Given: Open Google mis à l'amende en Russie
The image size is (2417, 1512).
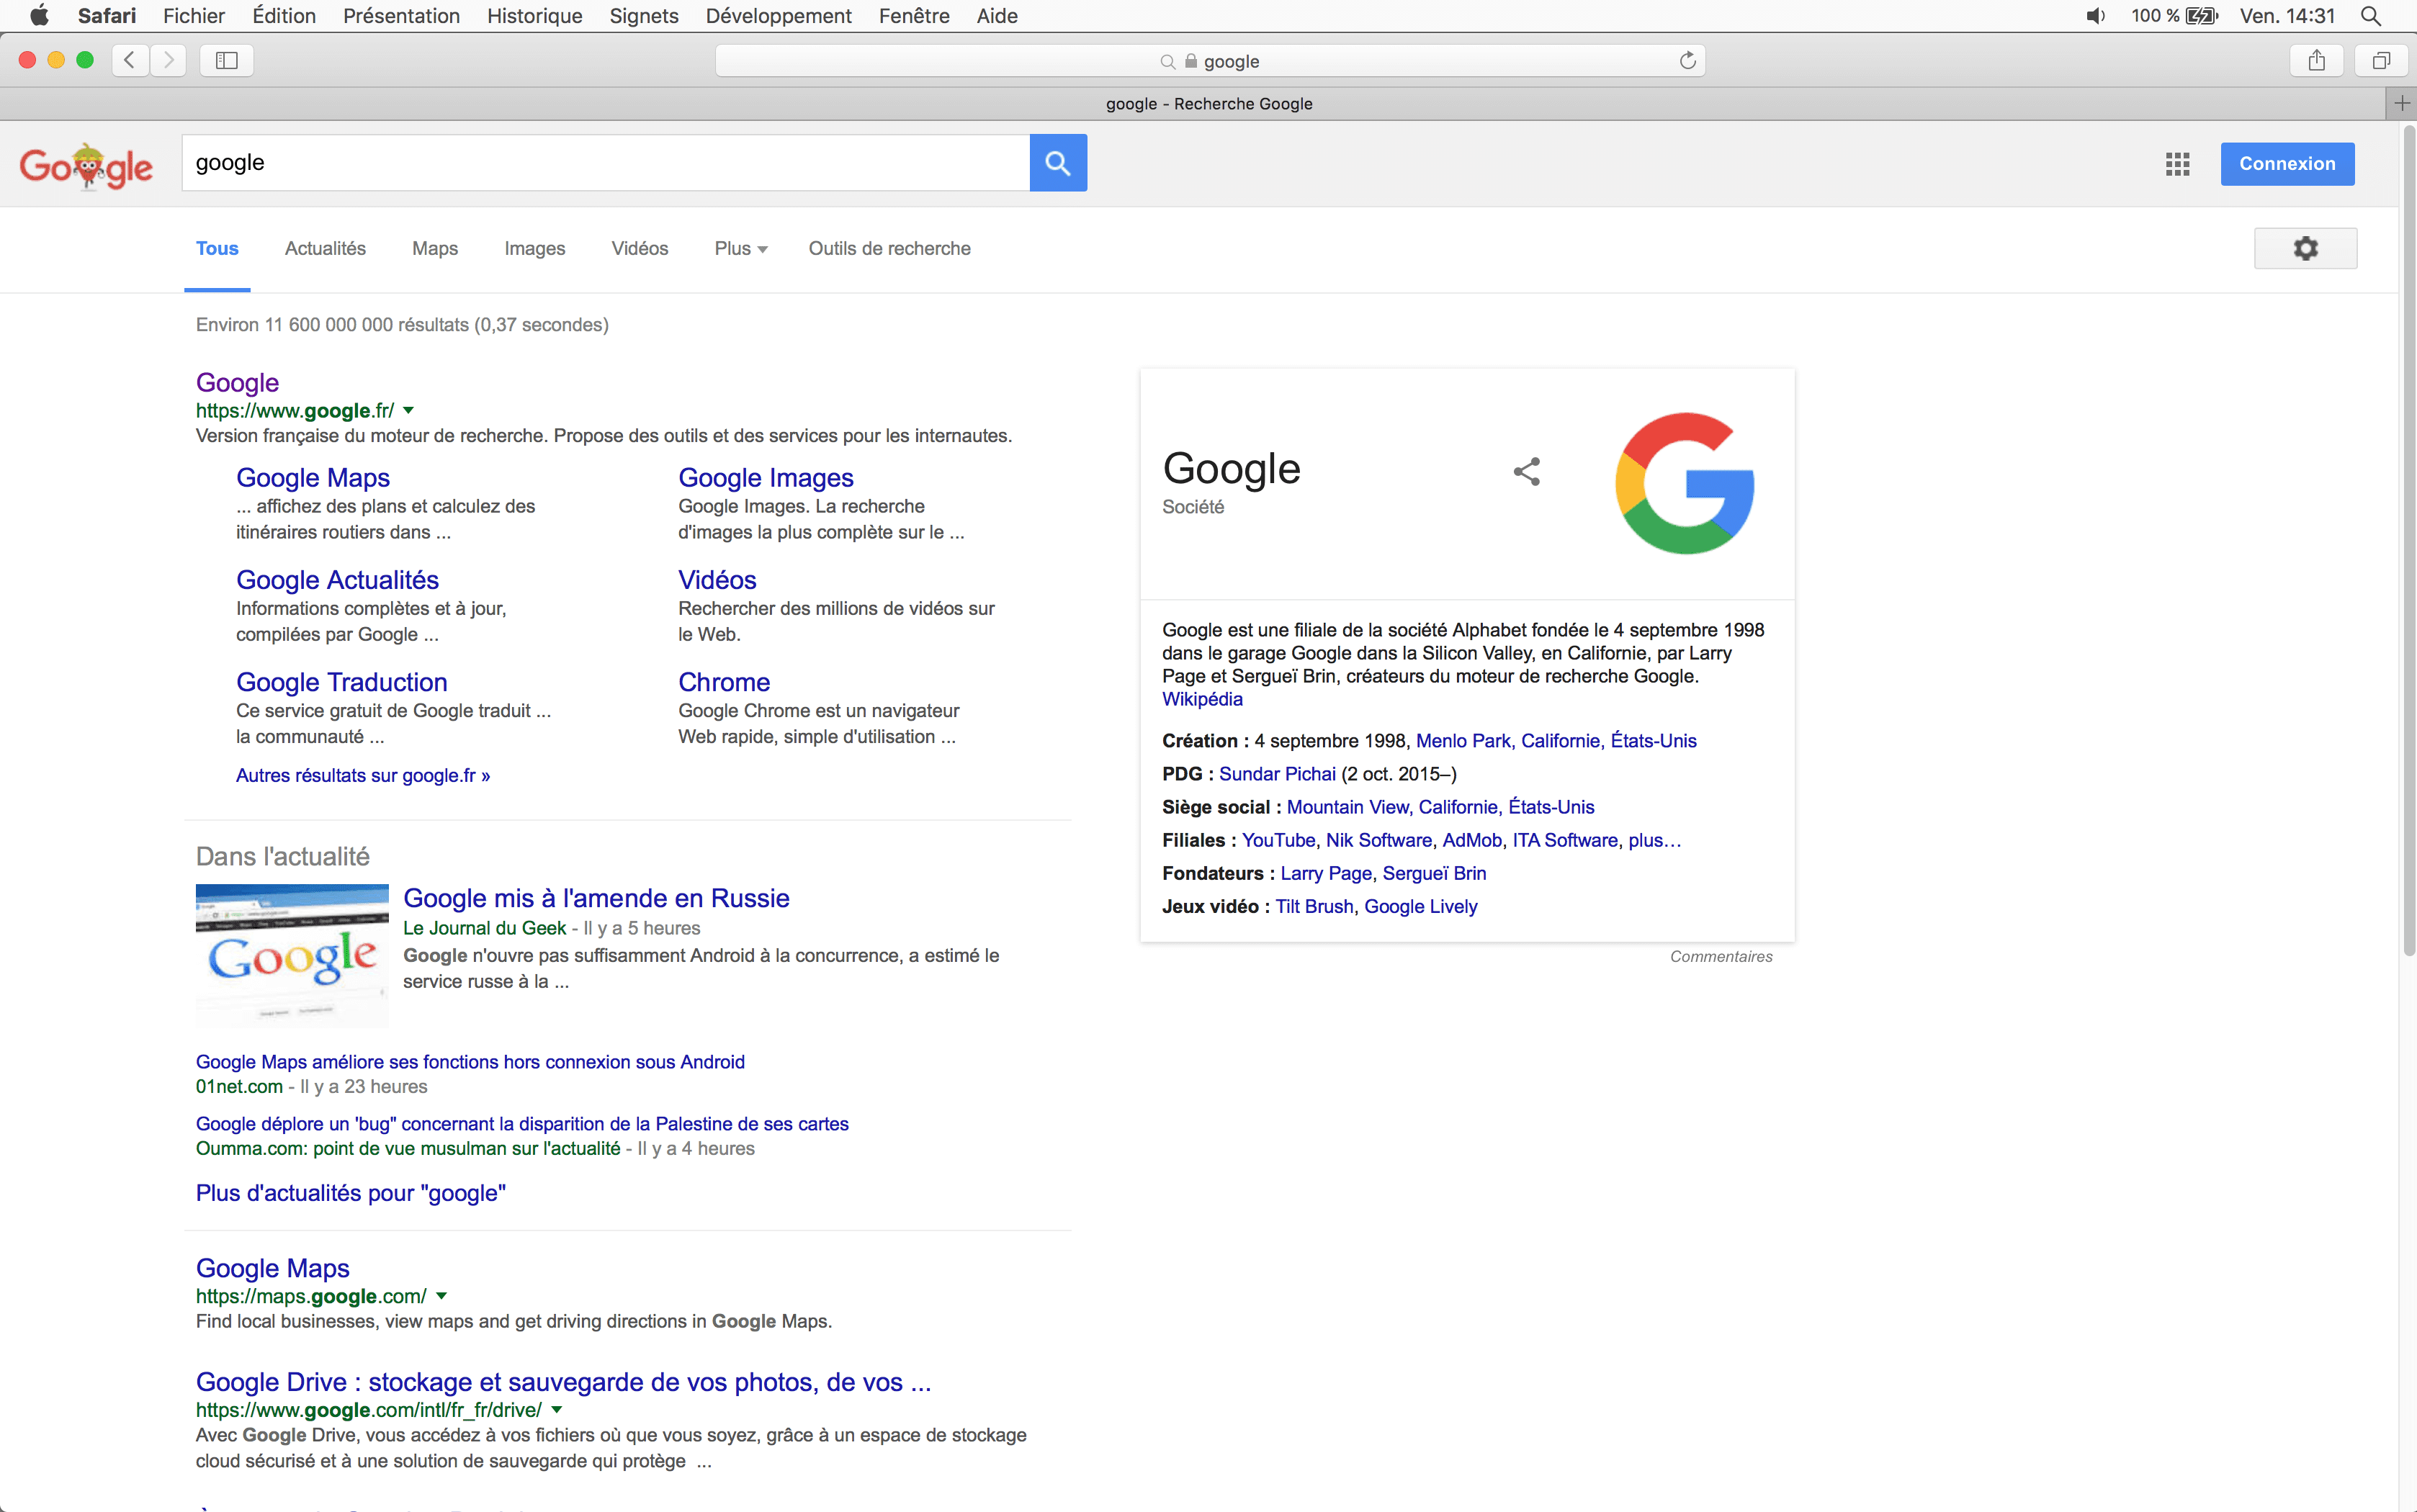Looking at the screenshot, I should pyautogui.click(x=596, y=898).
